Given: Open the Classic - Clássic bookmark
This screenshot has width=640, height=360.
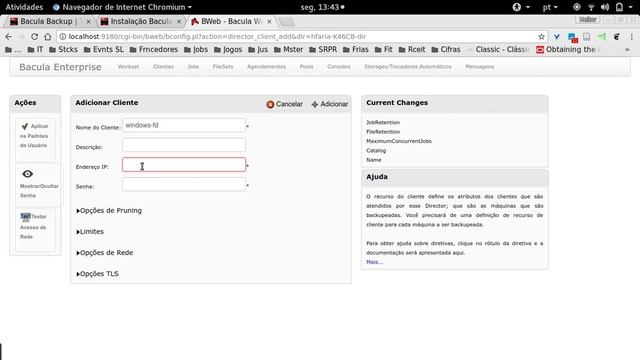Looking at the screenshot, I should pyautogui.click(x=498, y=49).
